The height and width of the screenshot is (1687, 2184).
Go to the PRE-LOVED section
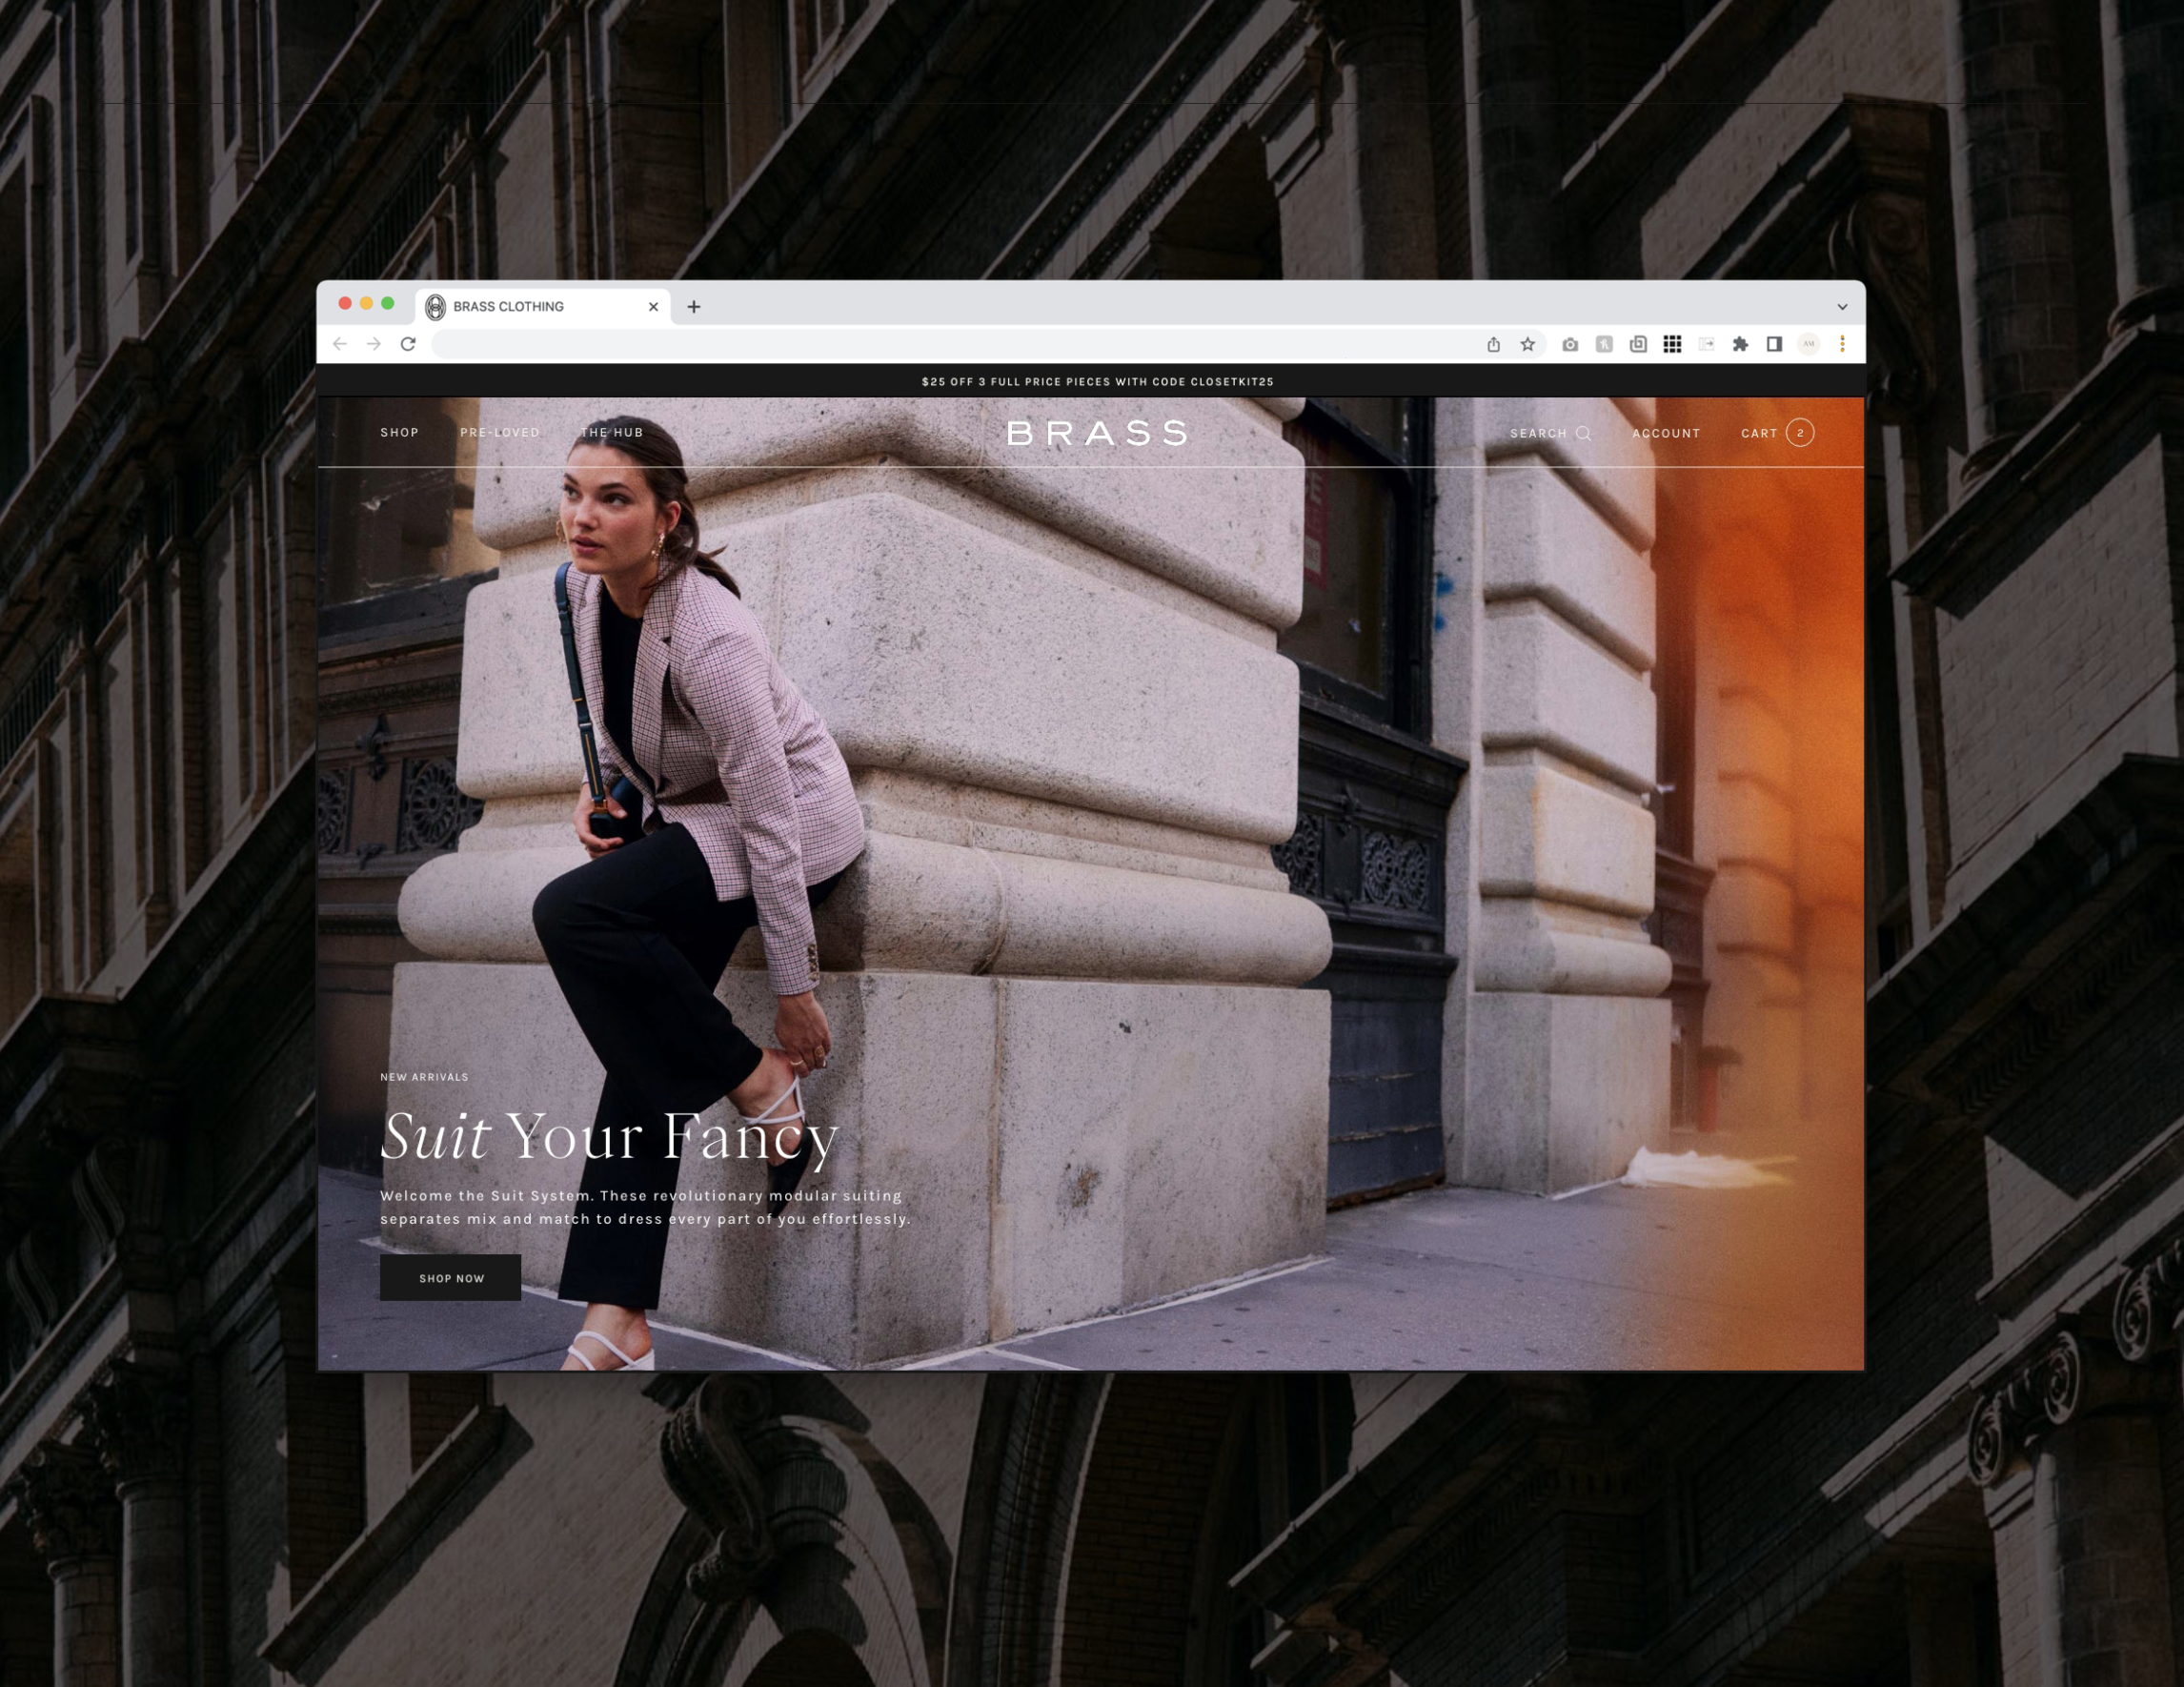(499, 433)
